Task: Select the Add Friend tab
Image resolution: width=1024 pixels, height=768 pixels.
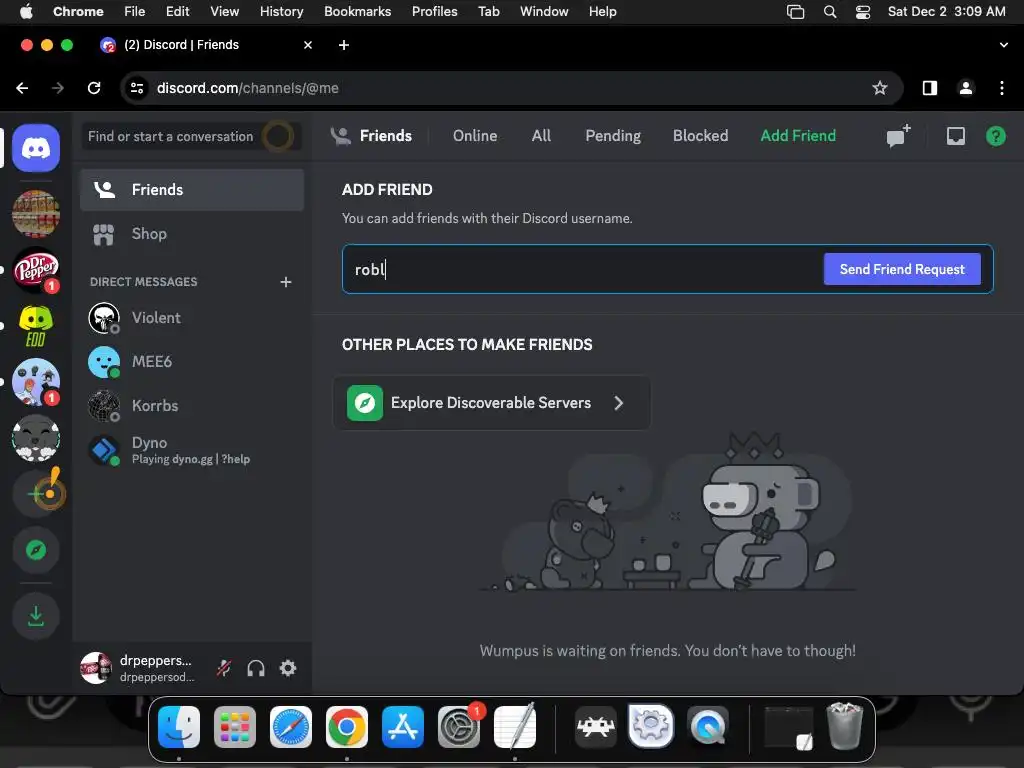Action: pos(798,136)
